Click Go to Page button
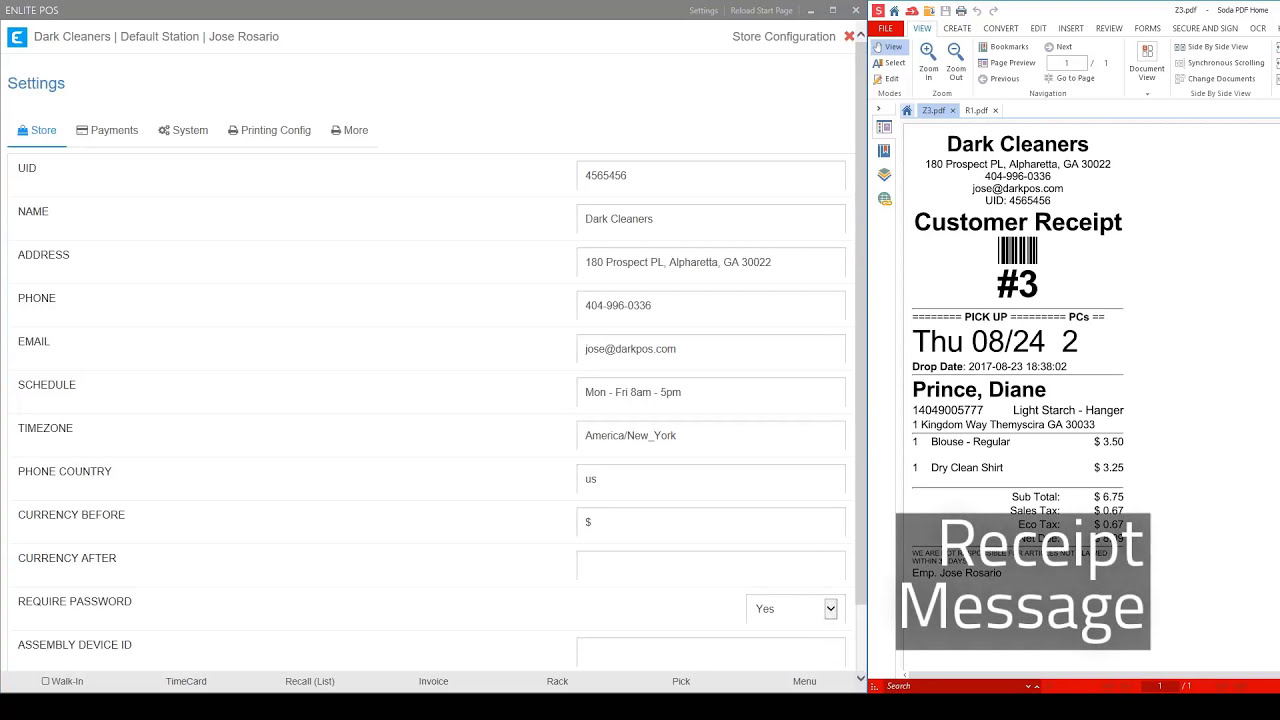Viewport: 1280px width, 720px height. pyautogui.click(x=1068, y=78)
